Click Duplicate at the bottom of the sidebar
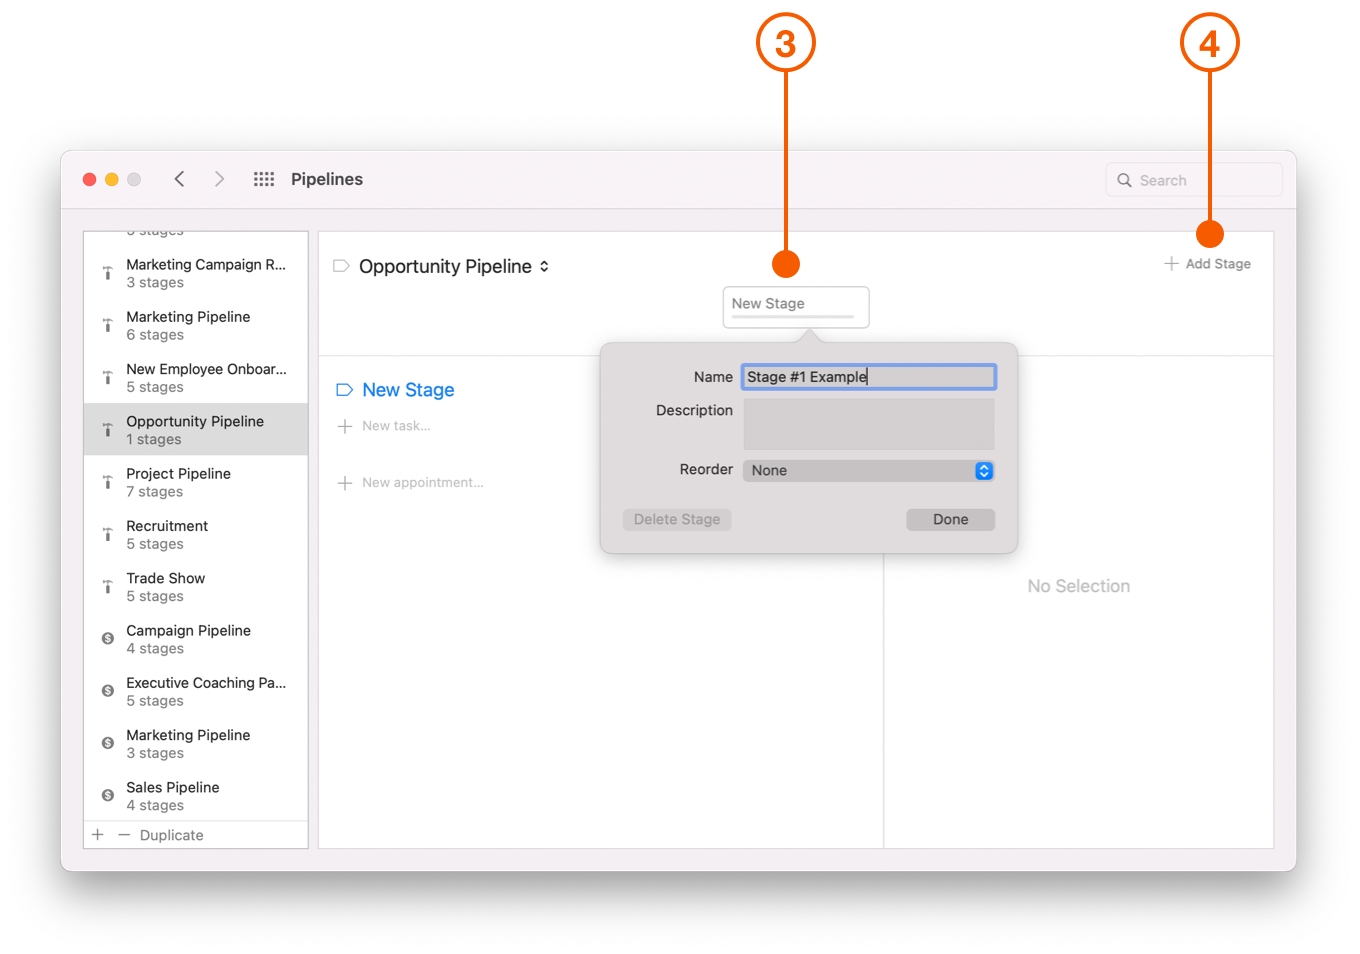Image resolution: width=1360 pixels, height=954 pixels. pos(172,834)
